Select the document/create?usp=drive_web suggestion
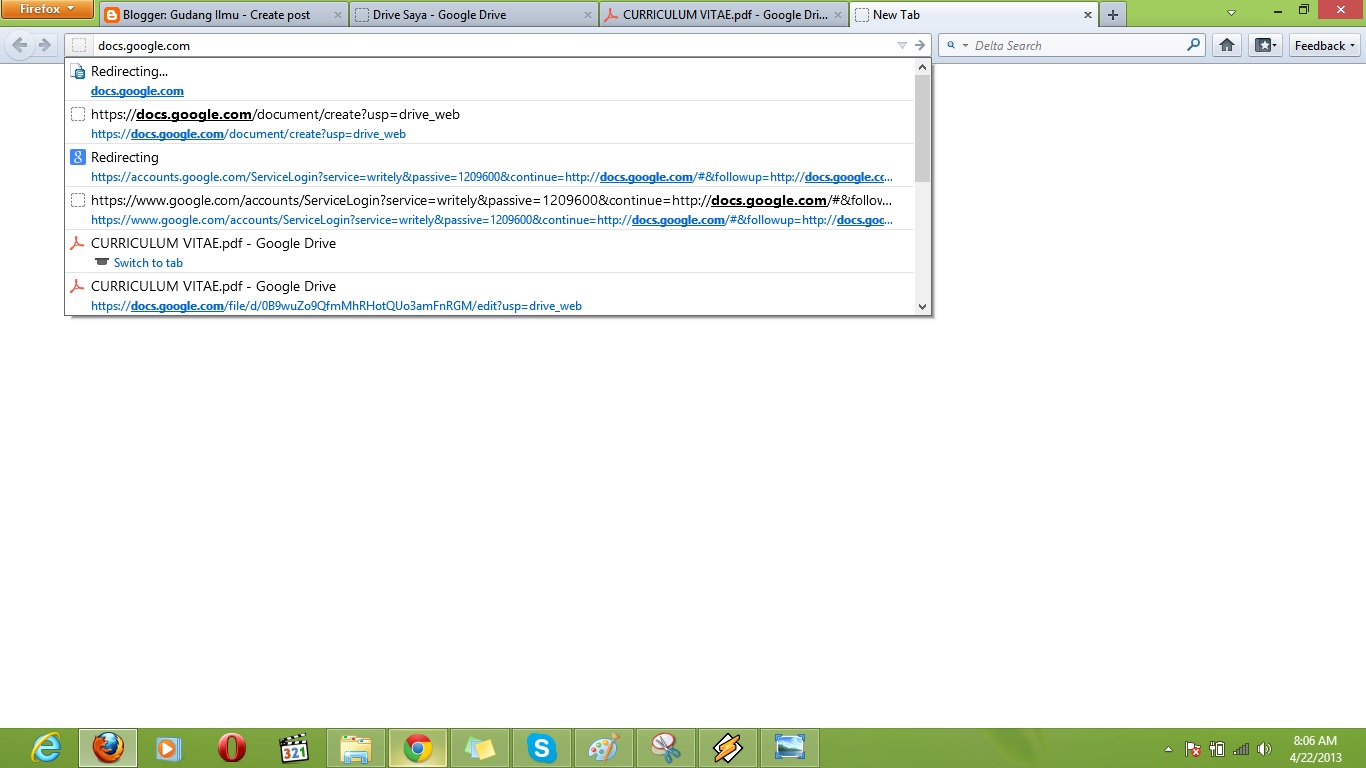Image resolution: width=1366 pixels, height=768 pixels. coord(490,123)
